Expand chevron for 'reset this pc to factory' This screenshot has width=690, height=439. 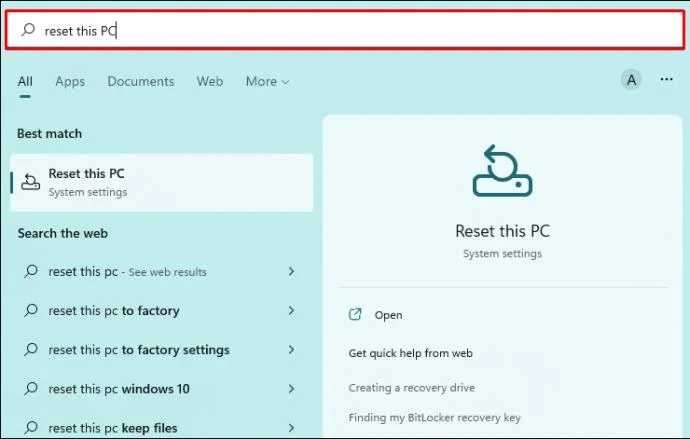tap(291, 311)
